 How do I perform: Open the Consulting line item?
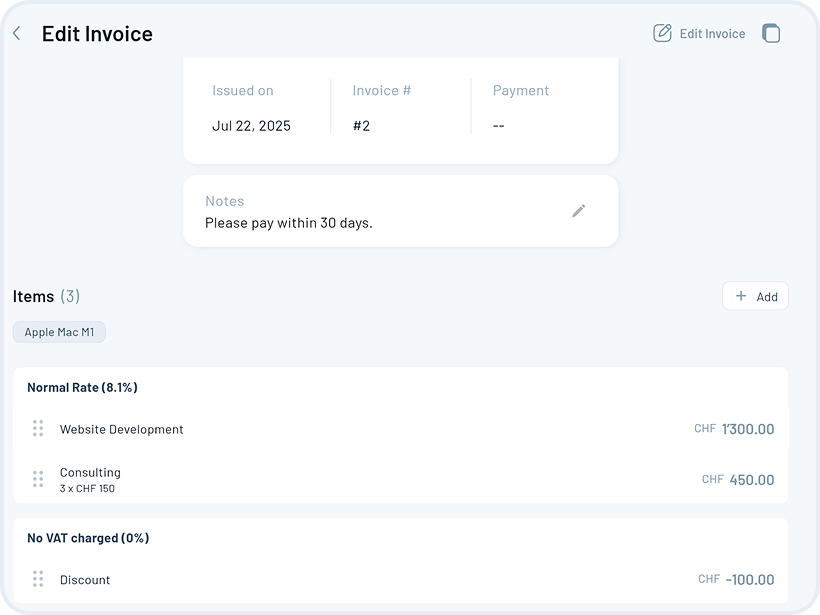(90, 473)
